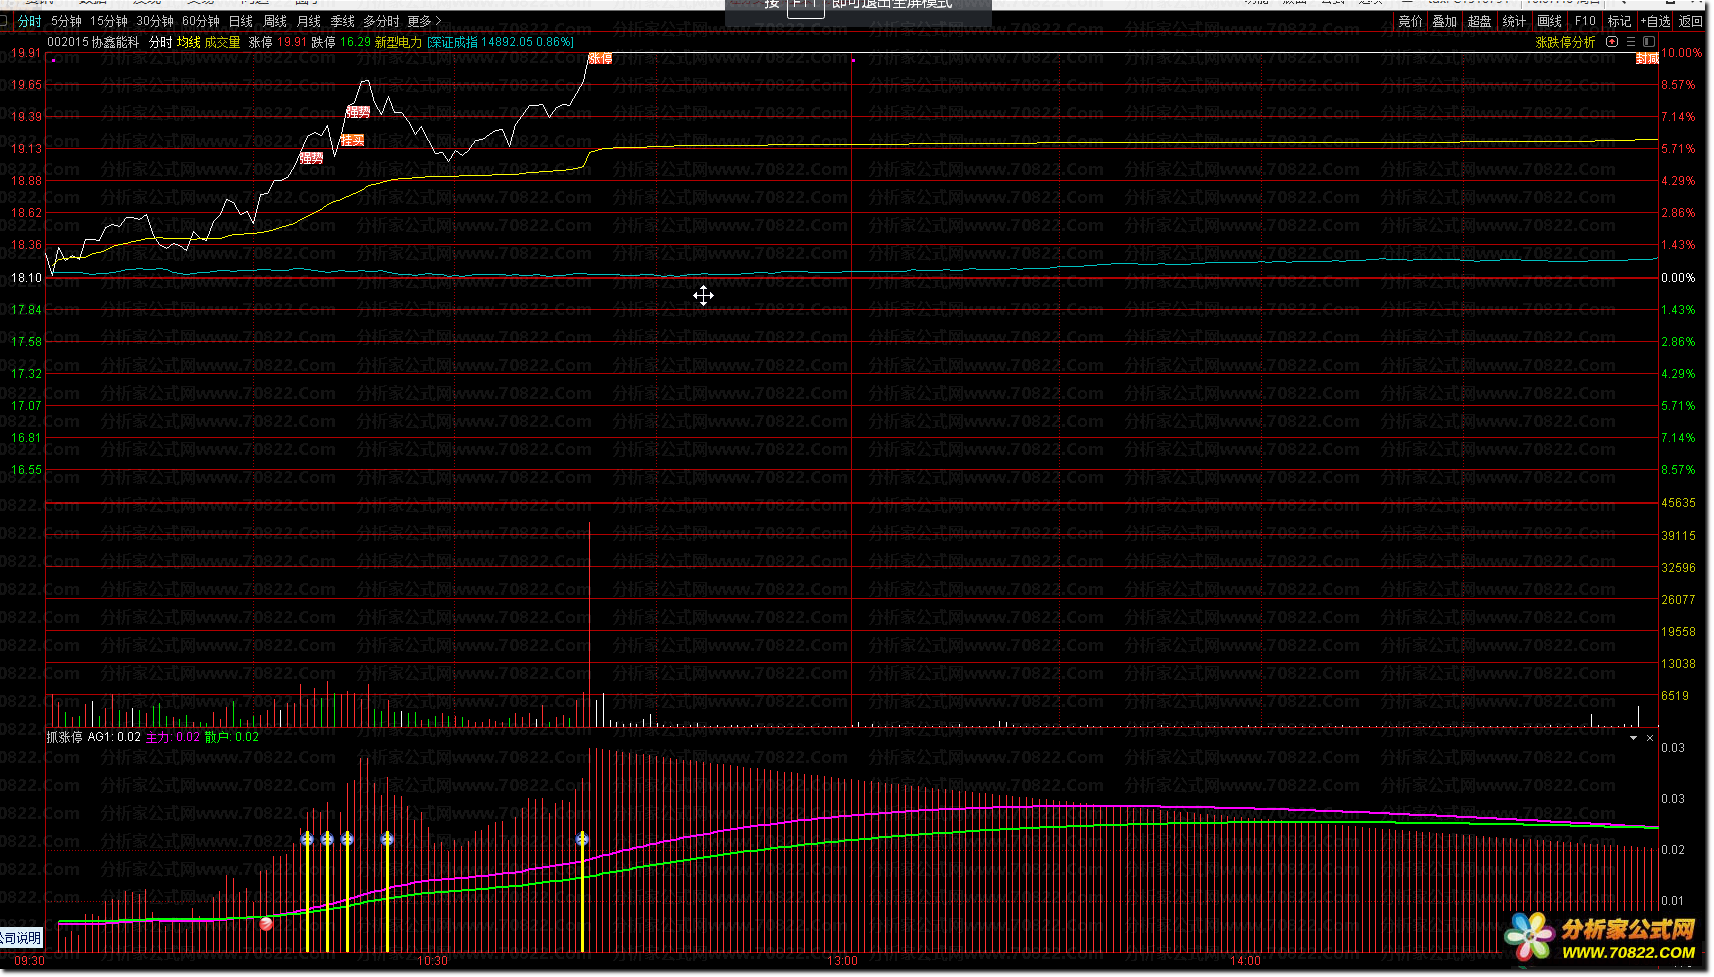Click the 45635 volume axis label
This screenshot has width=1714, height=977.
point(1678,503)
